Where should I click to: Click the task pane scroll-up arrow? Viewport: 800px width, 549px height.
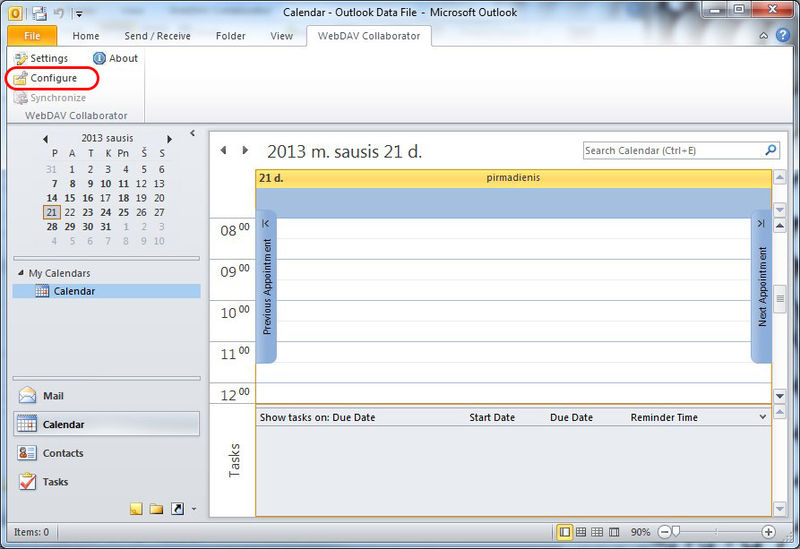(x=780, y=412)
